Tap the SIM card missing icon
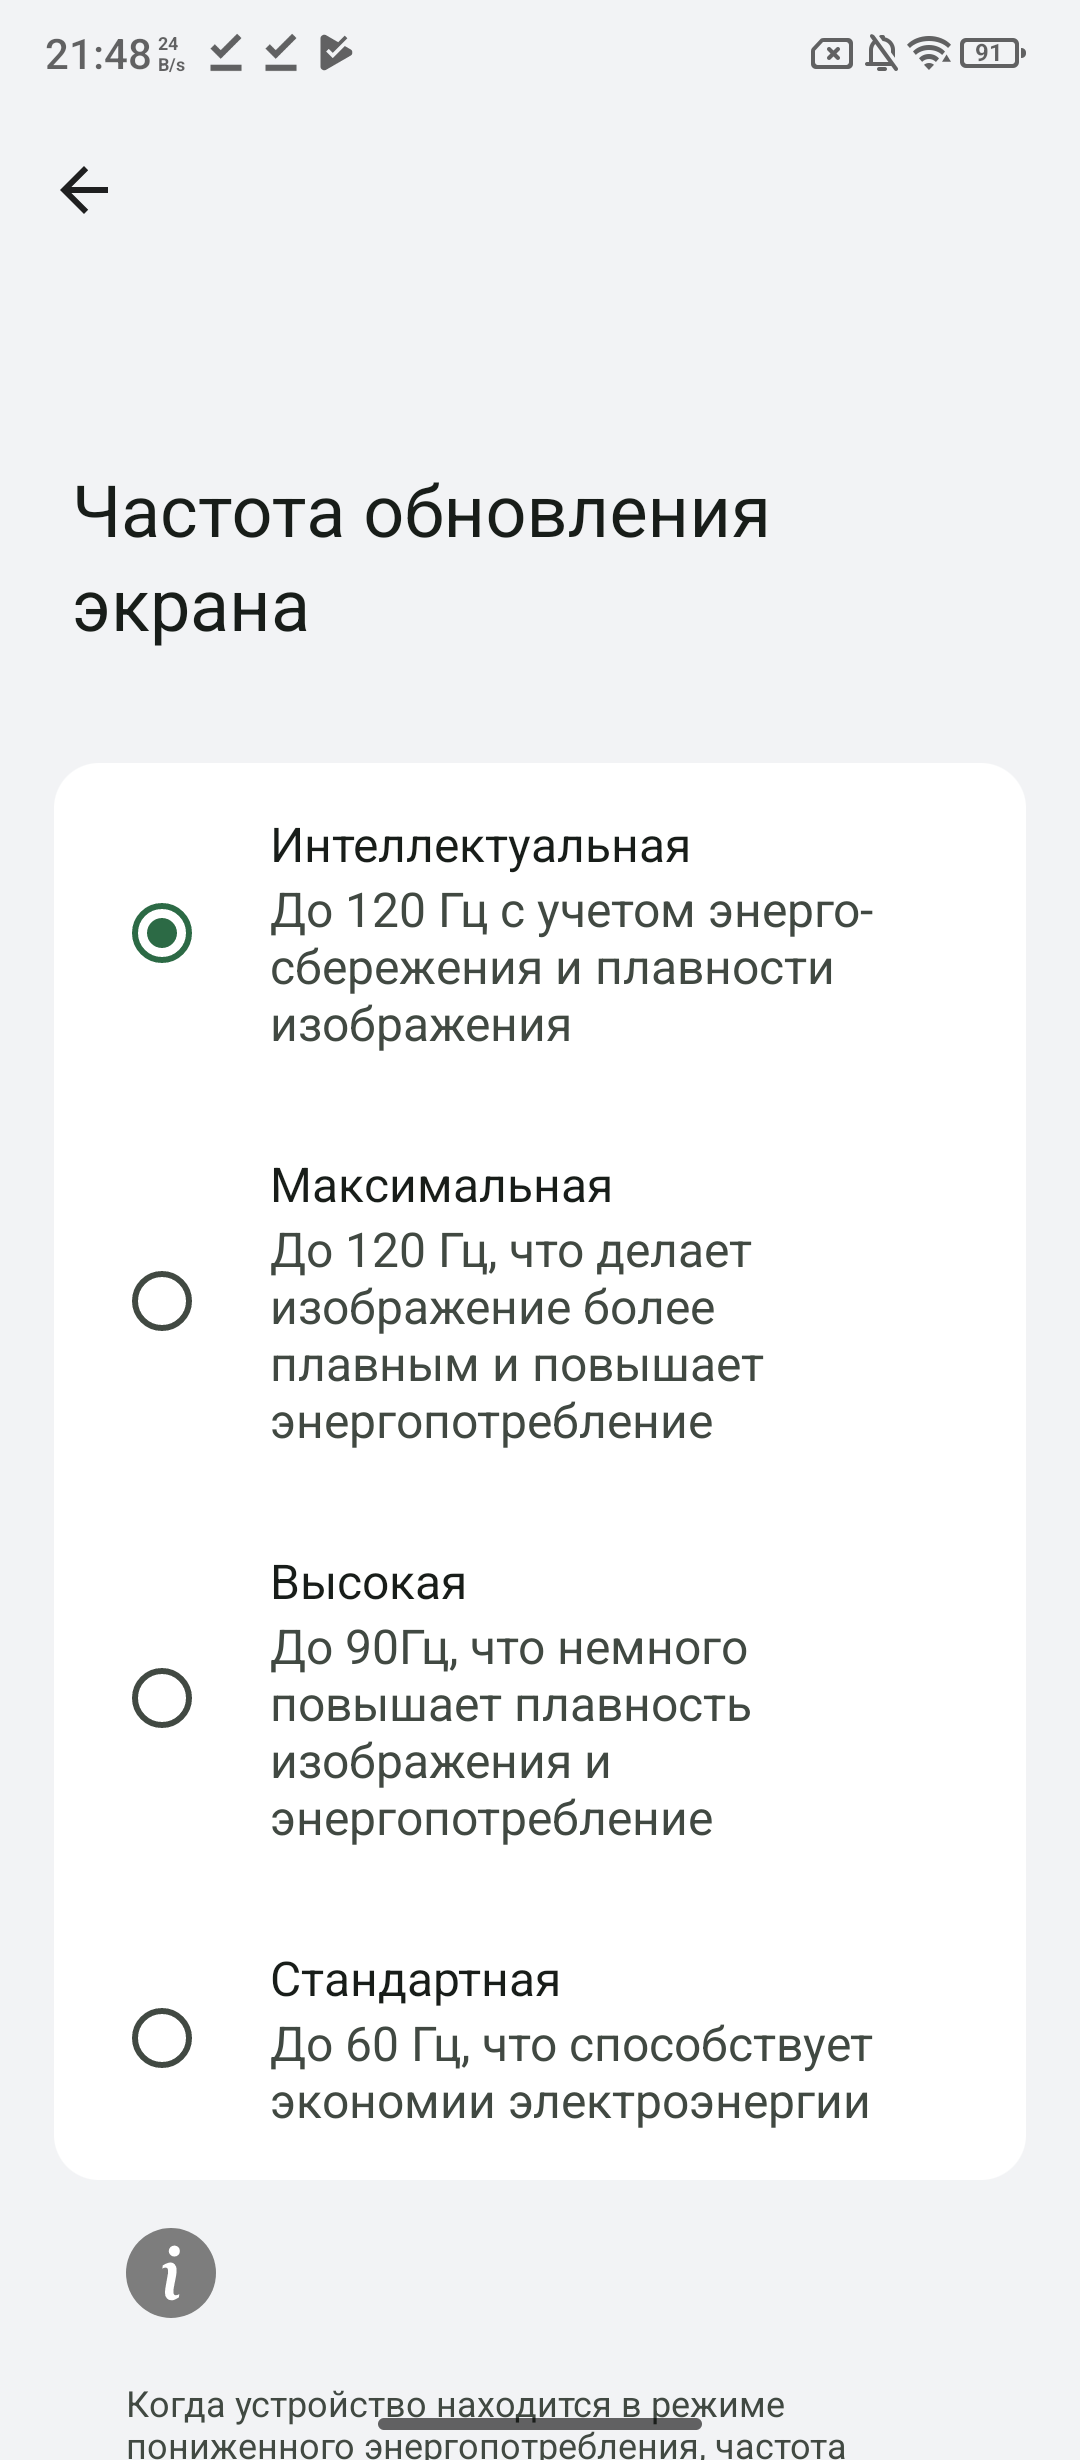This screenshot has width=1080, height=2460. coord(831,53)
